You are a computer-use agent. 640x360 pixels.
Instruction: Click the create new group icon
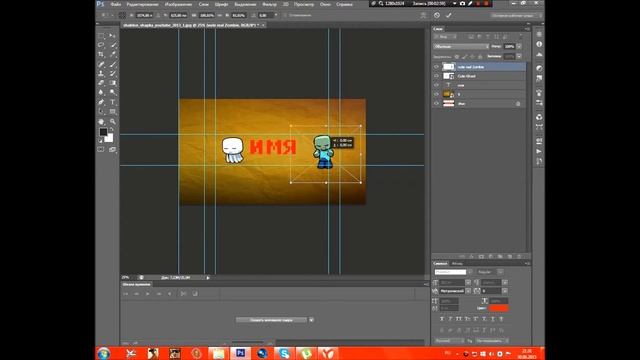point(500,256)
